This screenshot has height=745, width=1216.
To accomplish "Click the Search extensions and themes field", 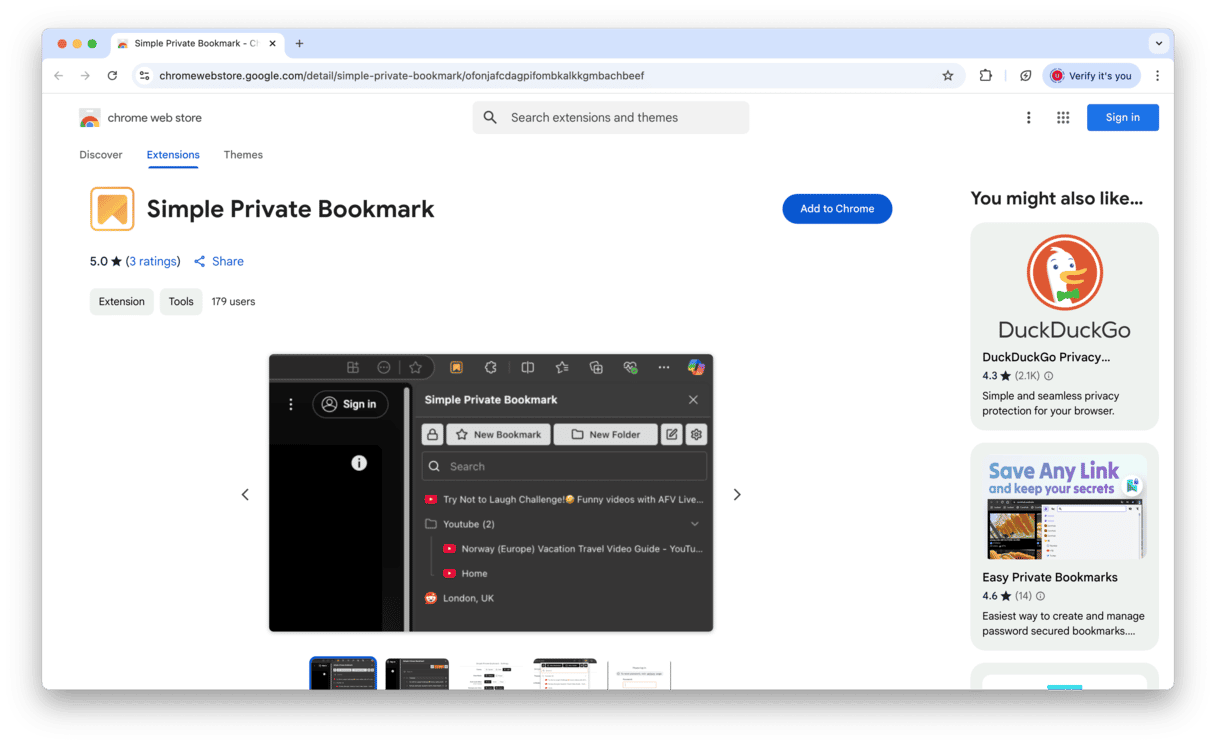I will [x=611, y=118].
